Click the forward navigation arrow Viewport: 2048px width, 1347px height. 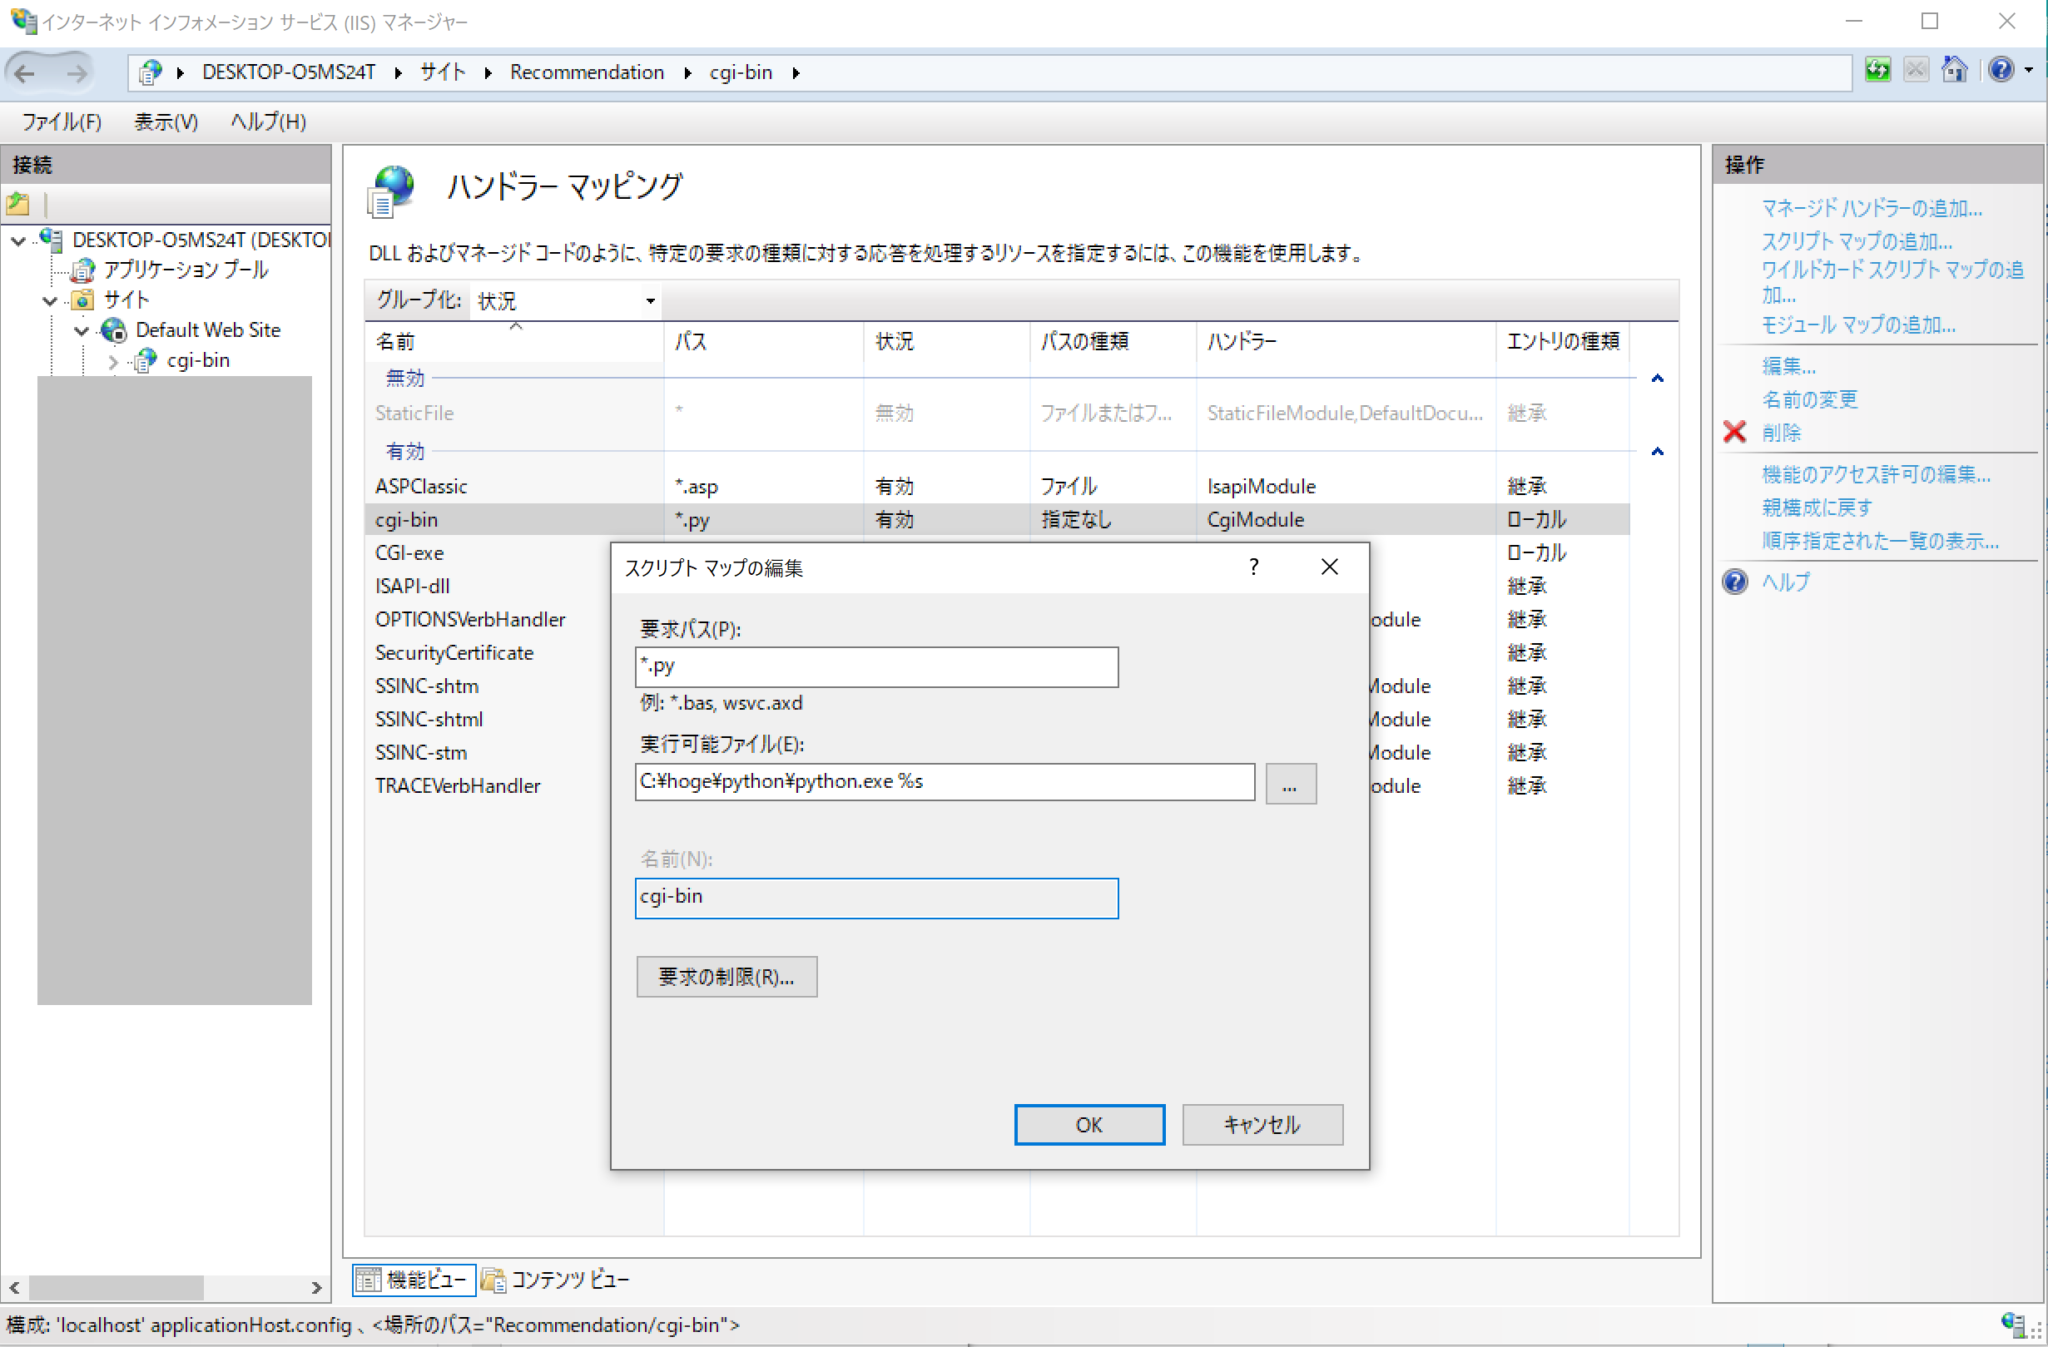pos(77,71)
